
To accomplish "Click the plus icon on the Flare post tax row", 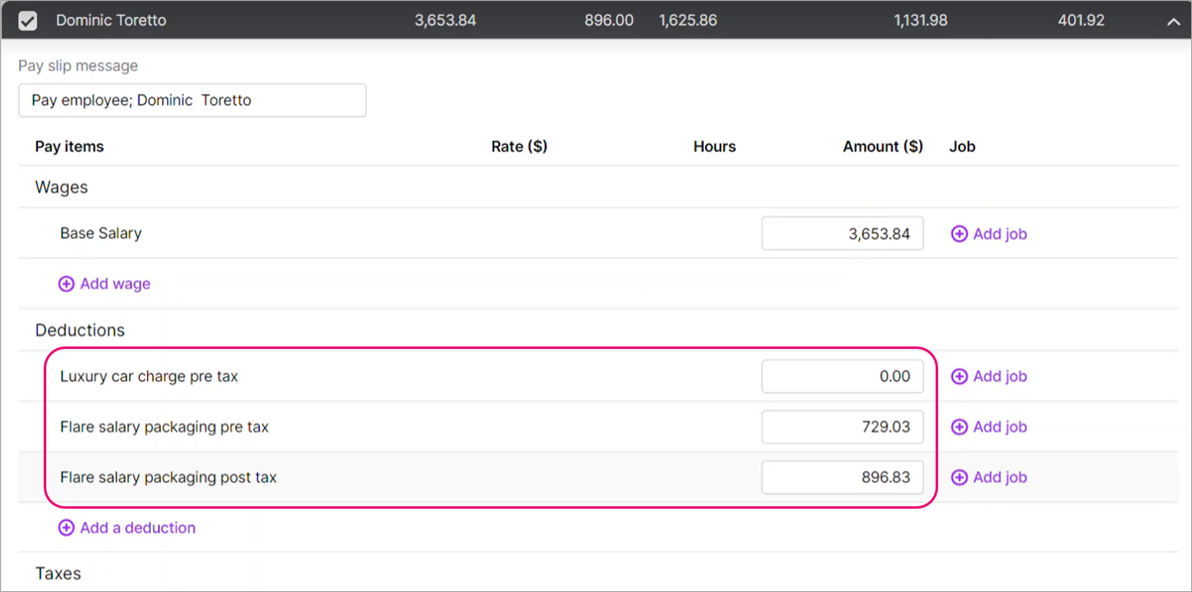I will coord(959,477).
